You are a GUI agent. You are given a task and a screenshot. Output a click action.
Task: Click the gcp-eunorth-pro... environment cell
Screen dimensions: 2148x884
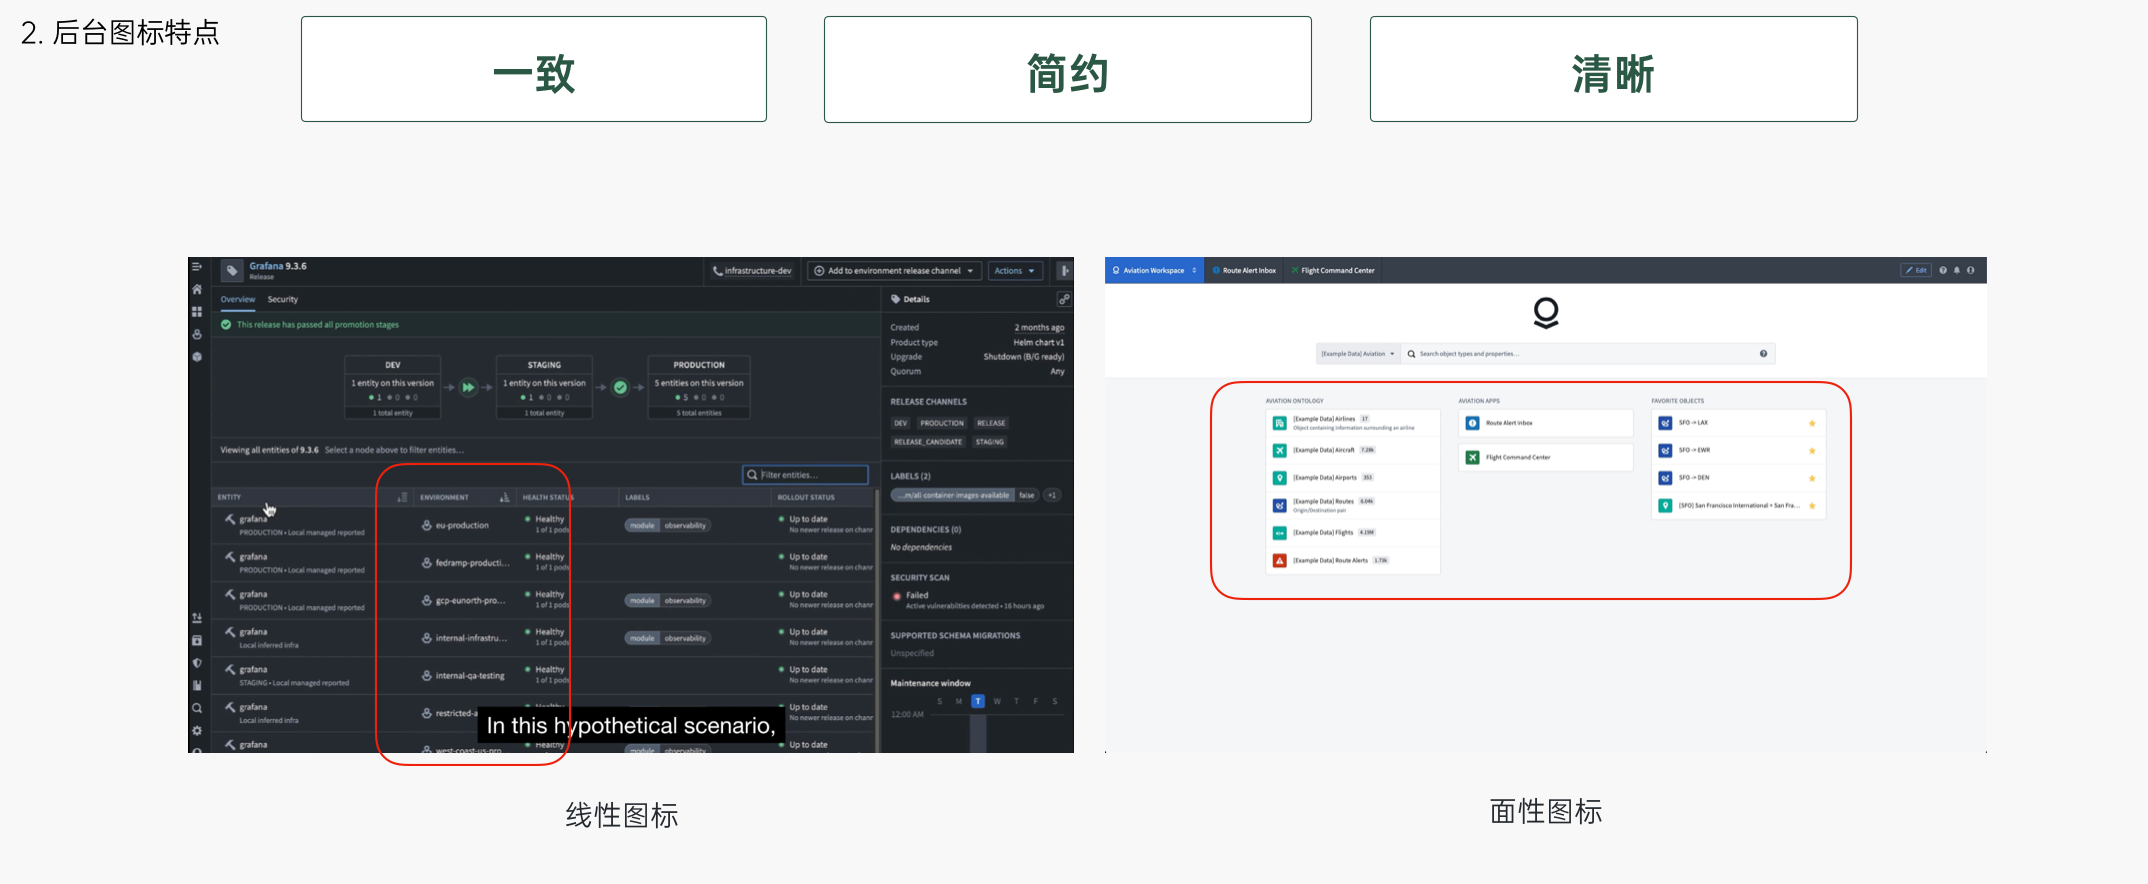[464, 601]
